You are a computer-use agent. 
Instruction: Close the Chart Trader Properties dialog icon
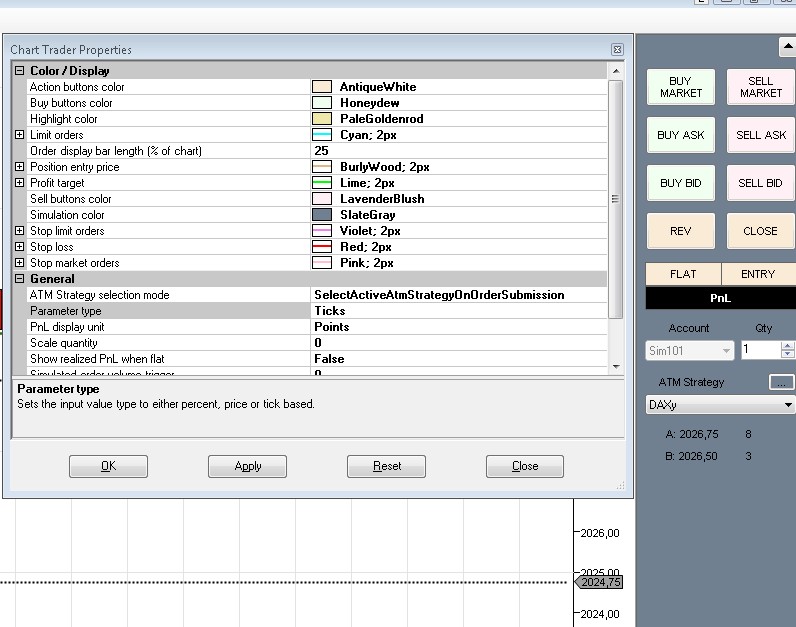[x=617, y=49]
